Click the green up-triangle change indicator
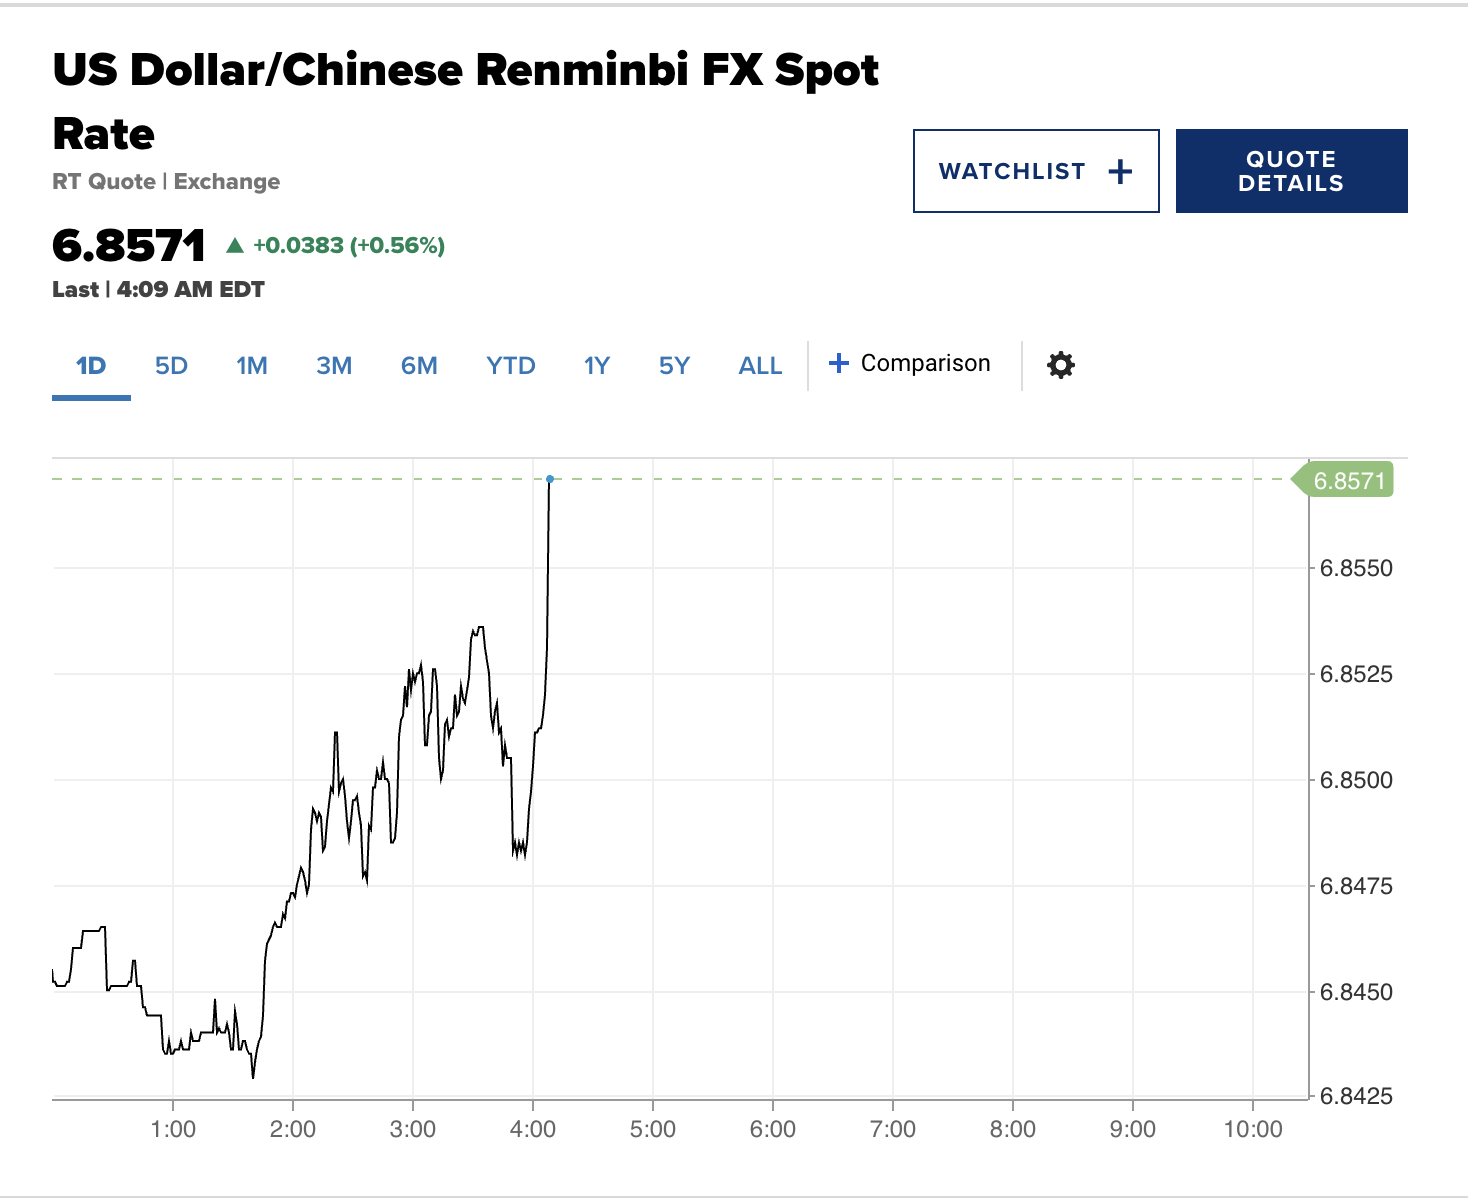This screenshot has height=1200, width=1468. [234, 243]
